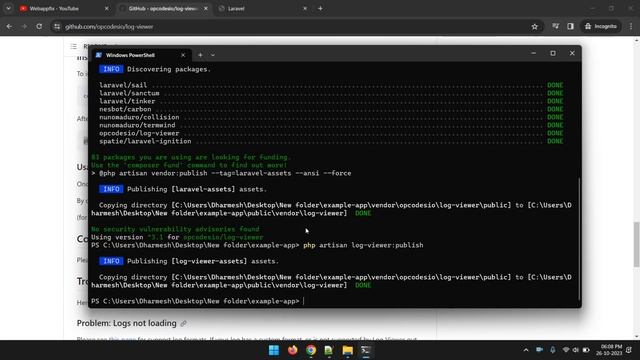Viewport: 640px width, 360px height.
Task: Go back using Chrome's back arrow
Action: pyautogui.click(x=9, y=27)
